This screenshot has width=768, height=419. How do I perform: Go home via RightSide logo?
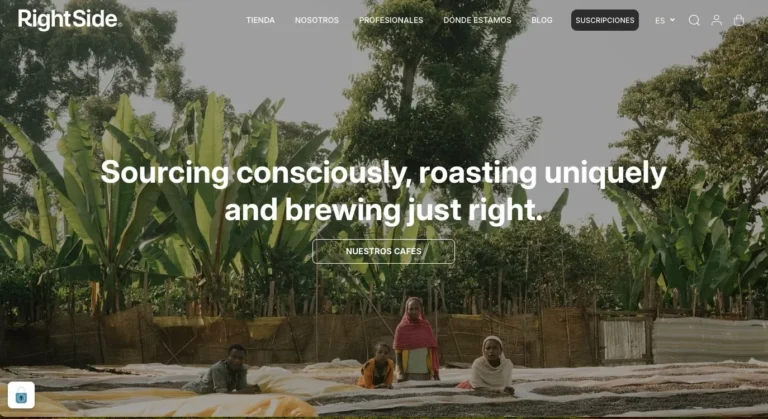68,20
